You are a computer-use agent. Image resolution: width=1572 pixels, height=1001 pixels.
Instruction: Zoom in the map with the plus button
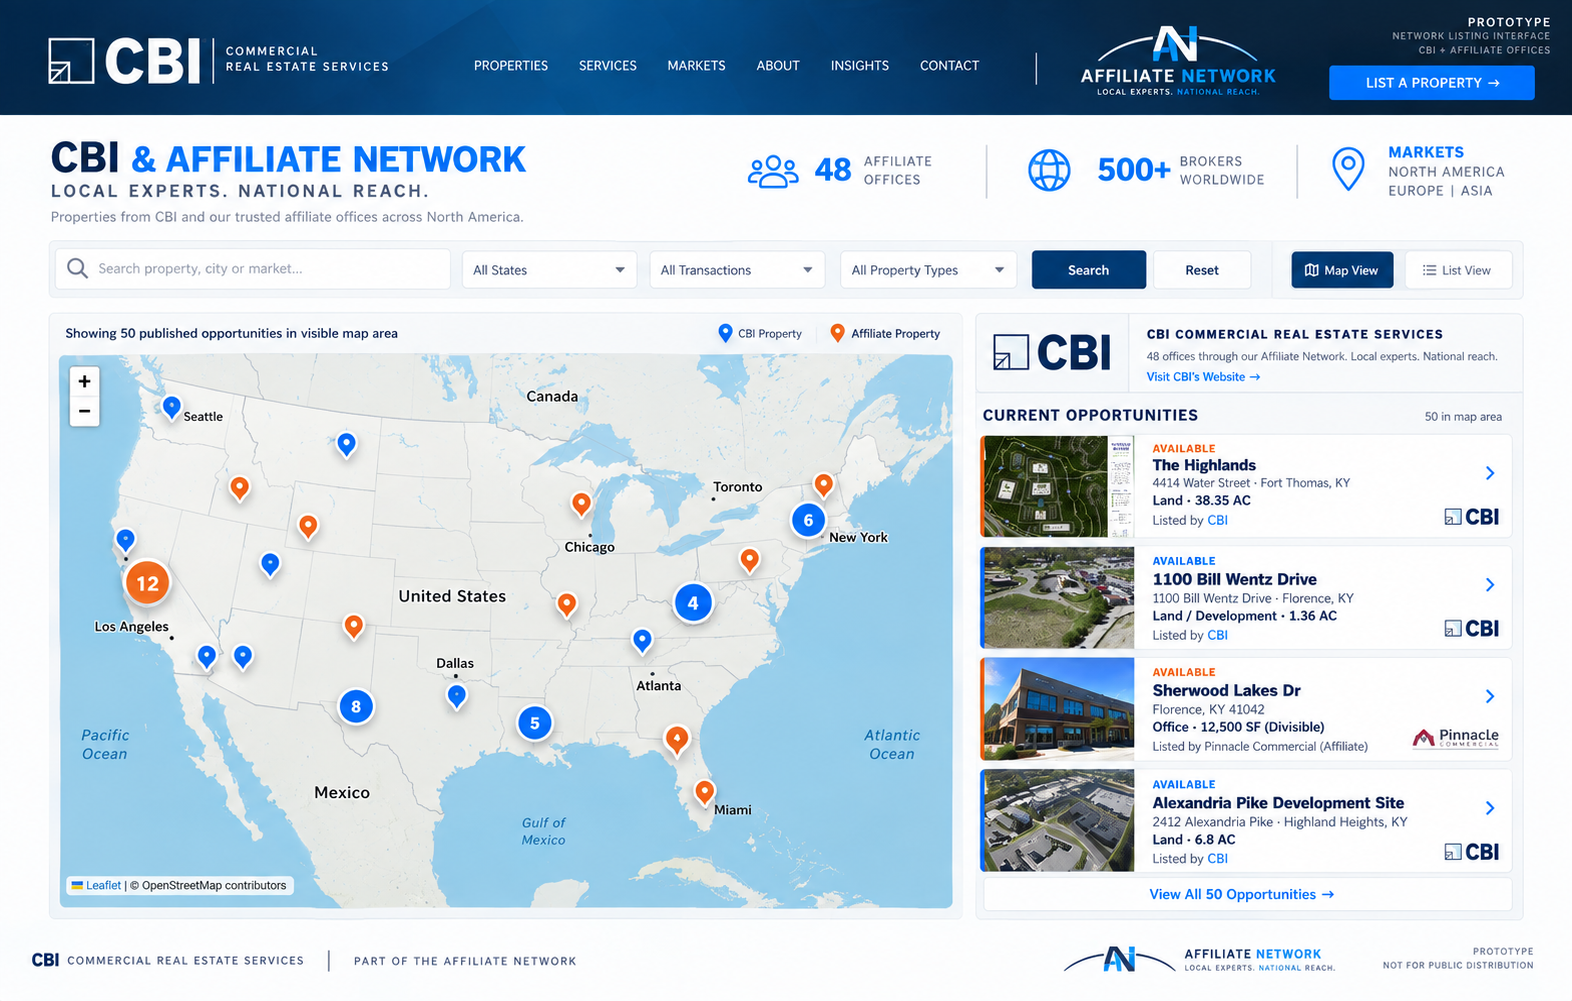(x=84, y=381)
